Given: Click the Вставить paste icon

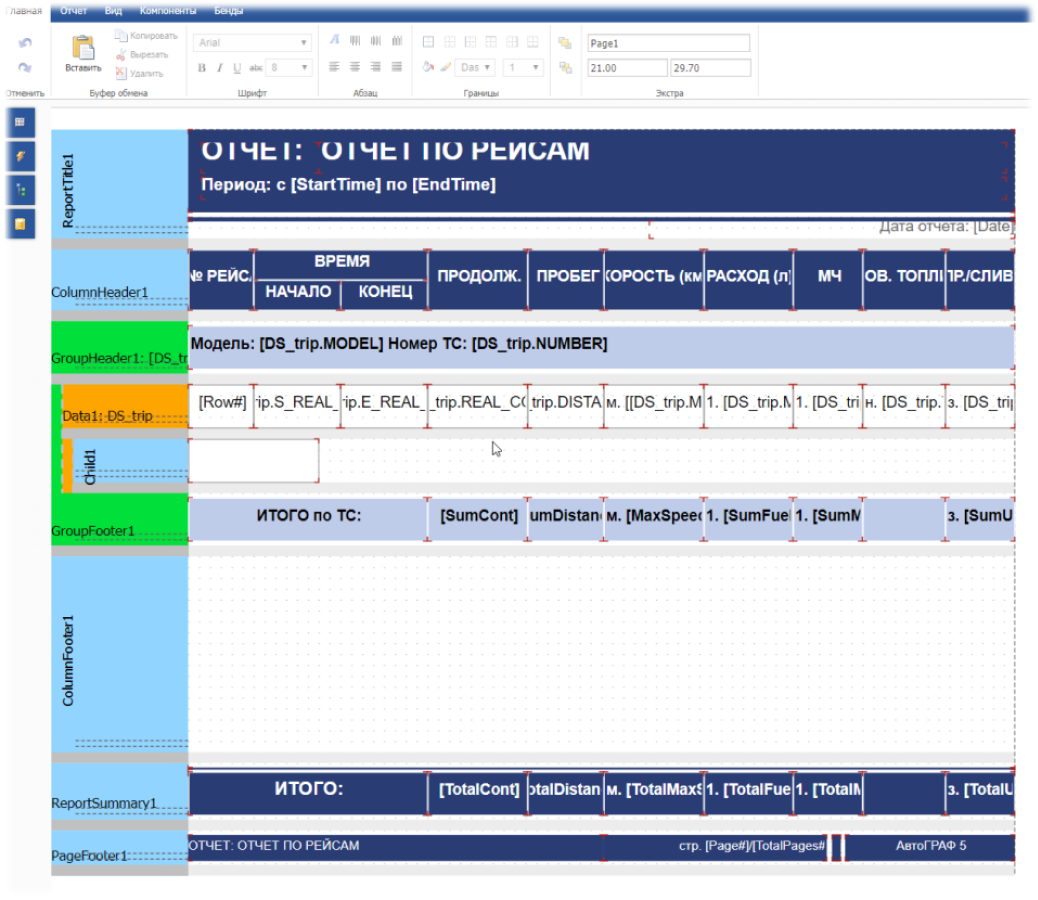Looking at the screenshot, I should coord(83,48).
